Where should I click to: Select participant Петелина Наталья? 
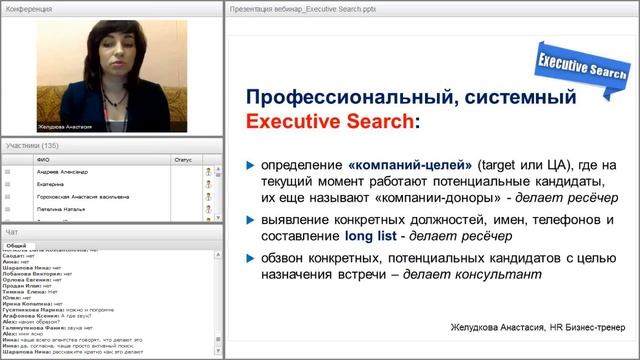(x=61, y=209)
